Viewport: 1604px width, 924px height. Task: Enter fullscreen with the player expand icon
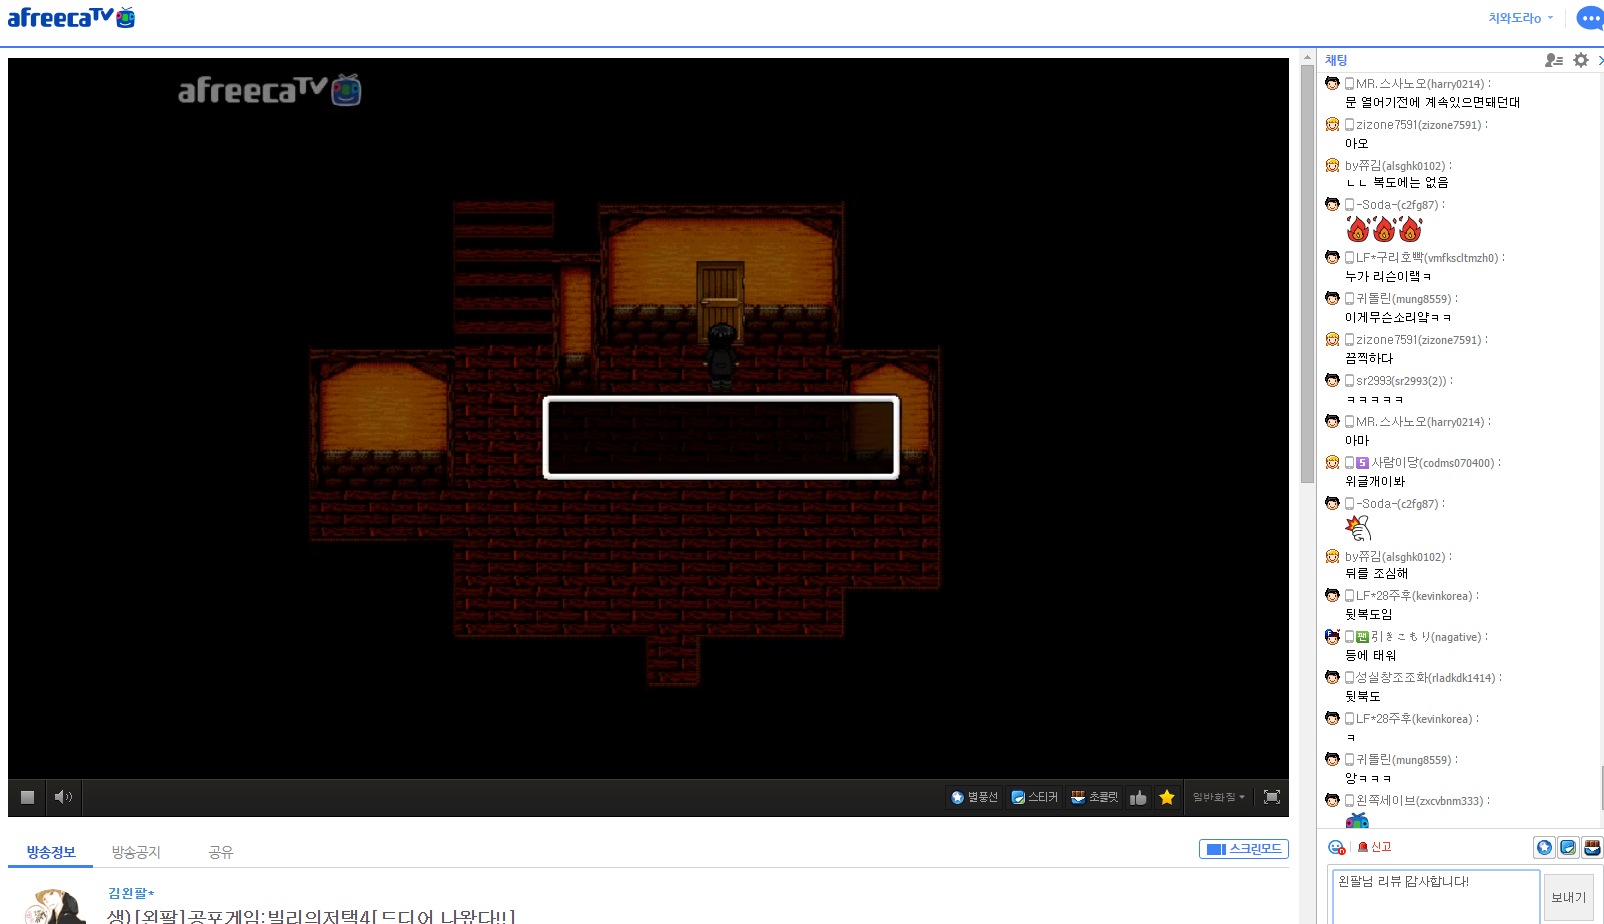point(1272,797)
